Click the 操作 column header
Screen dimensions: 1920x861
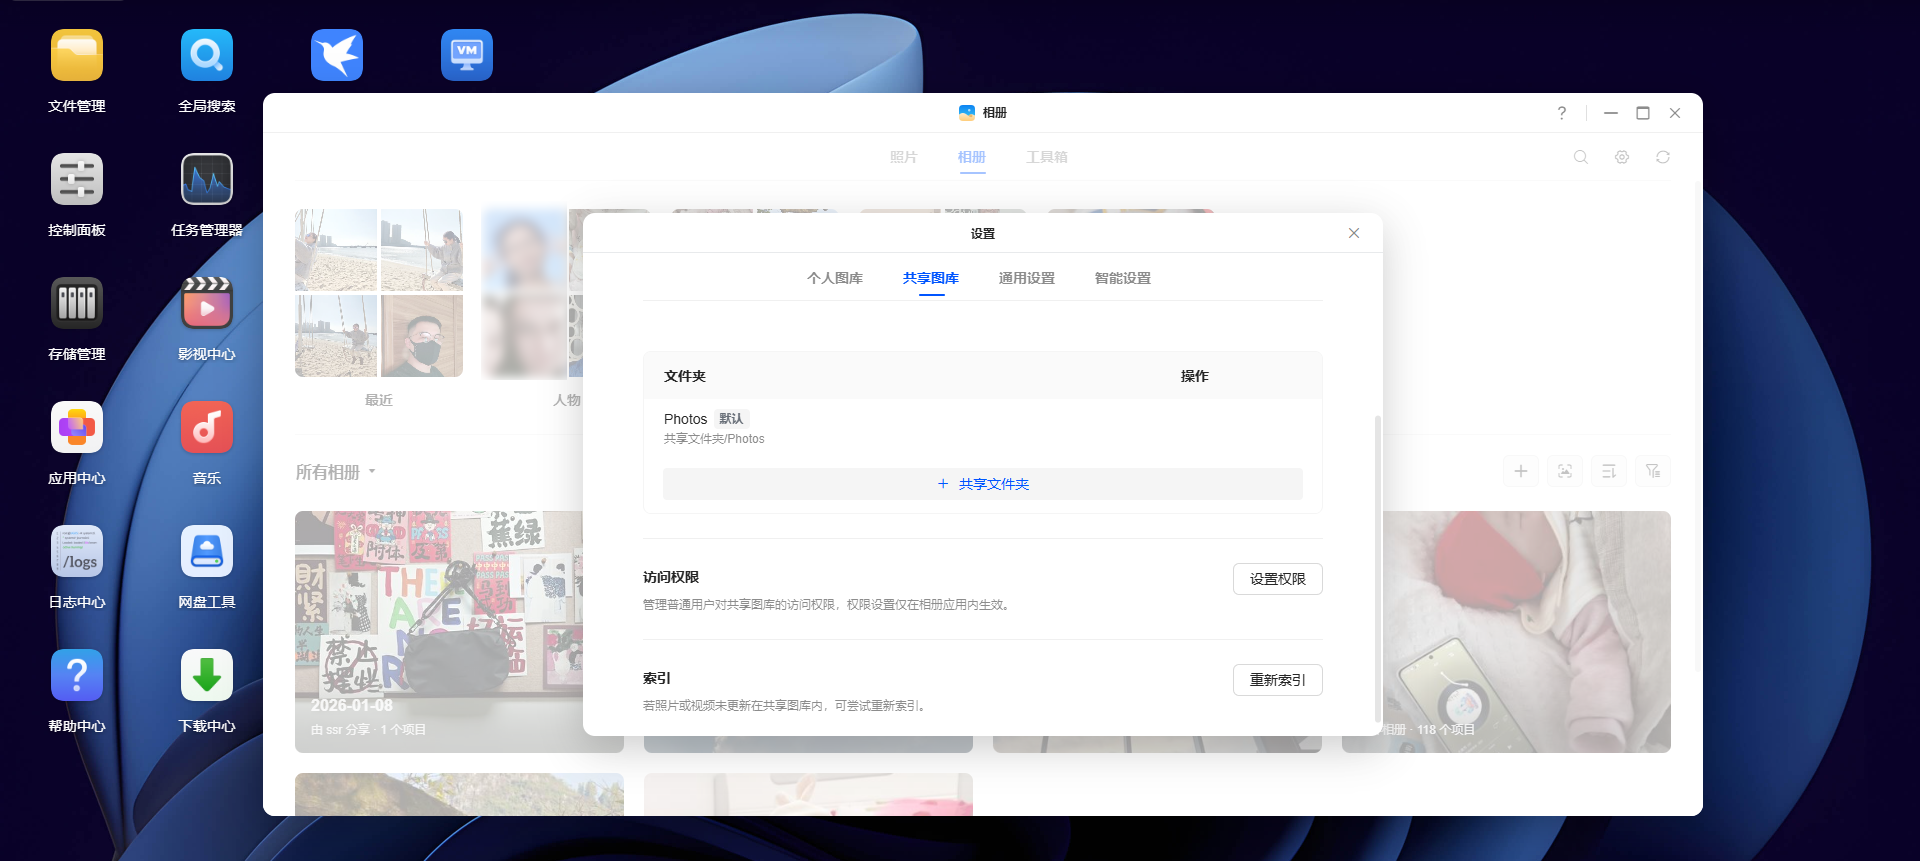pyautogui.click(x=1195, y=376)
